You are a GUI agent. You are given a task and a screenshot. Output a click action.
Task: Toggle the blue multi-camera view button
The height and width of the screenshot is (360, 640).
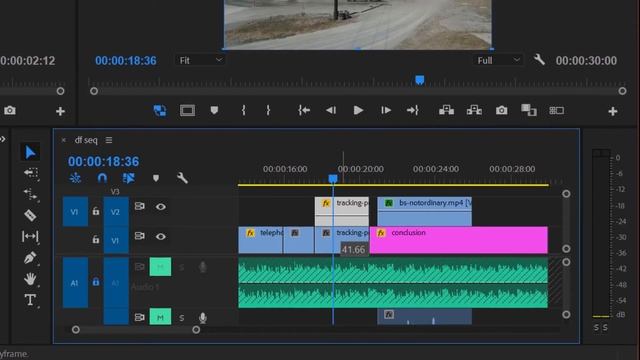160,111
